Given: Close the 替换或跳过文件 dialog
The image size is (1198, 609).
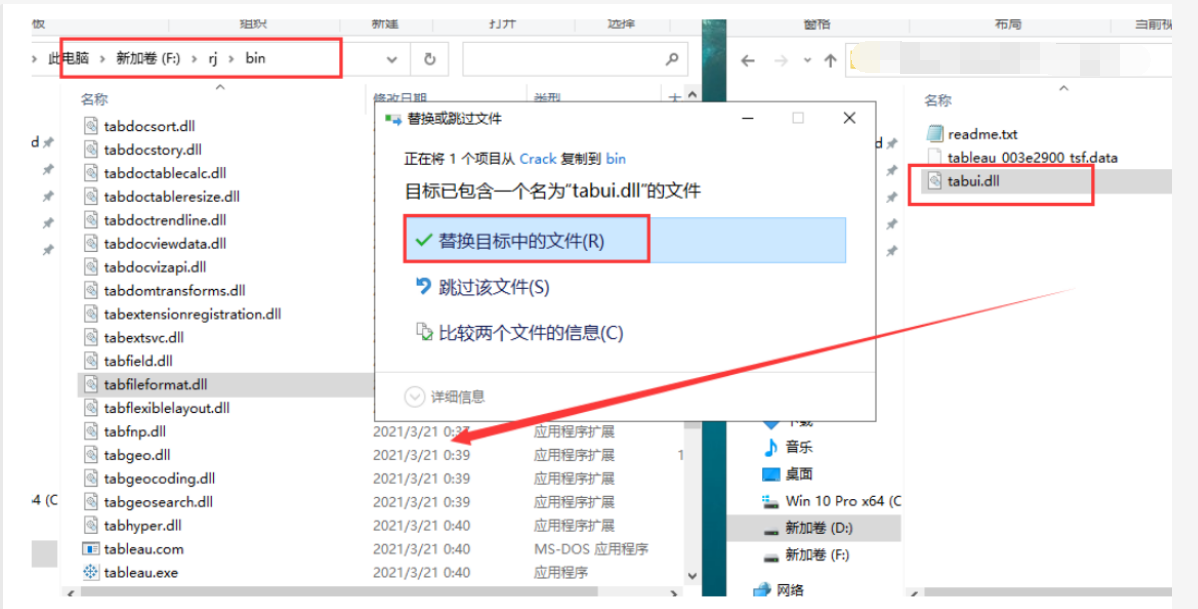Looking at the screenshot, I should click(850, 118).
